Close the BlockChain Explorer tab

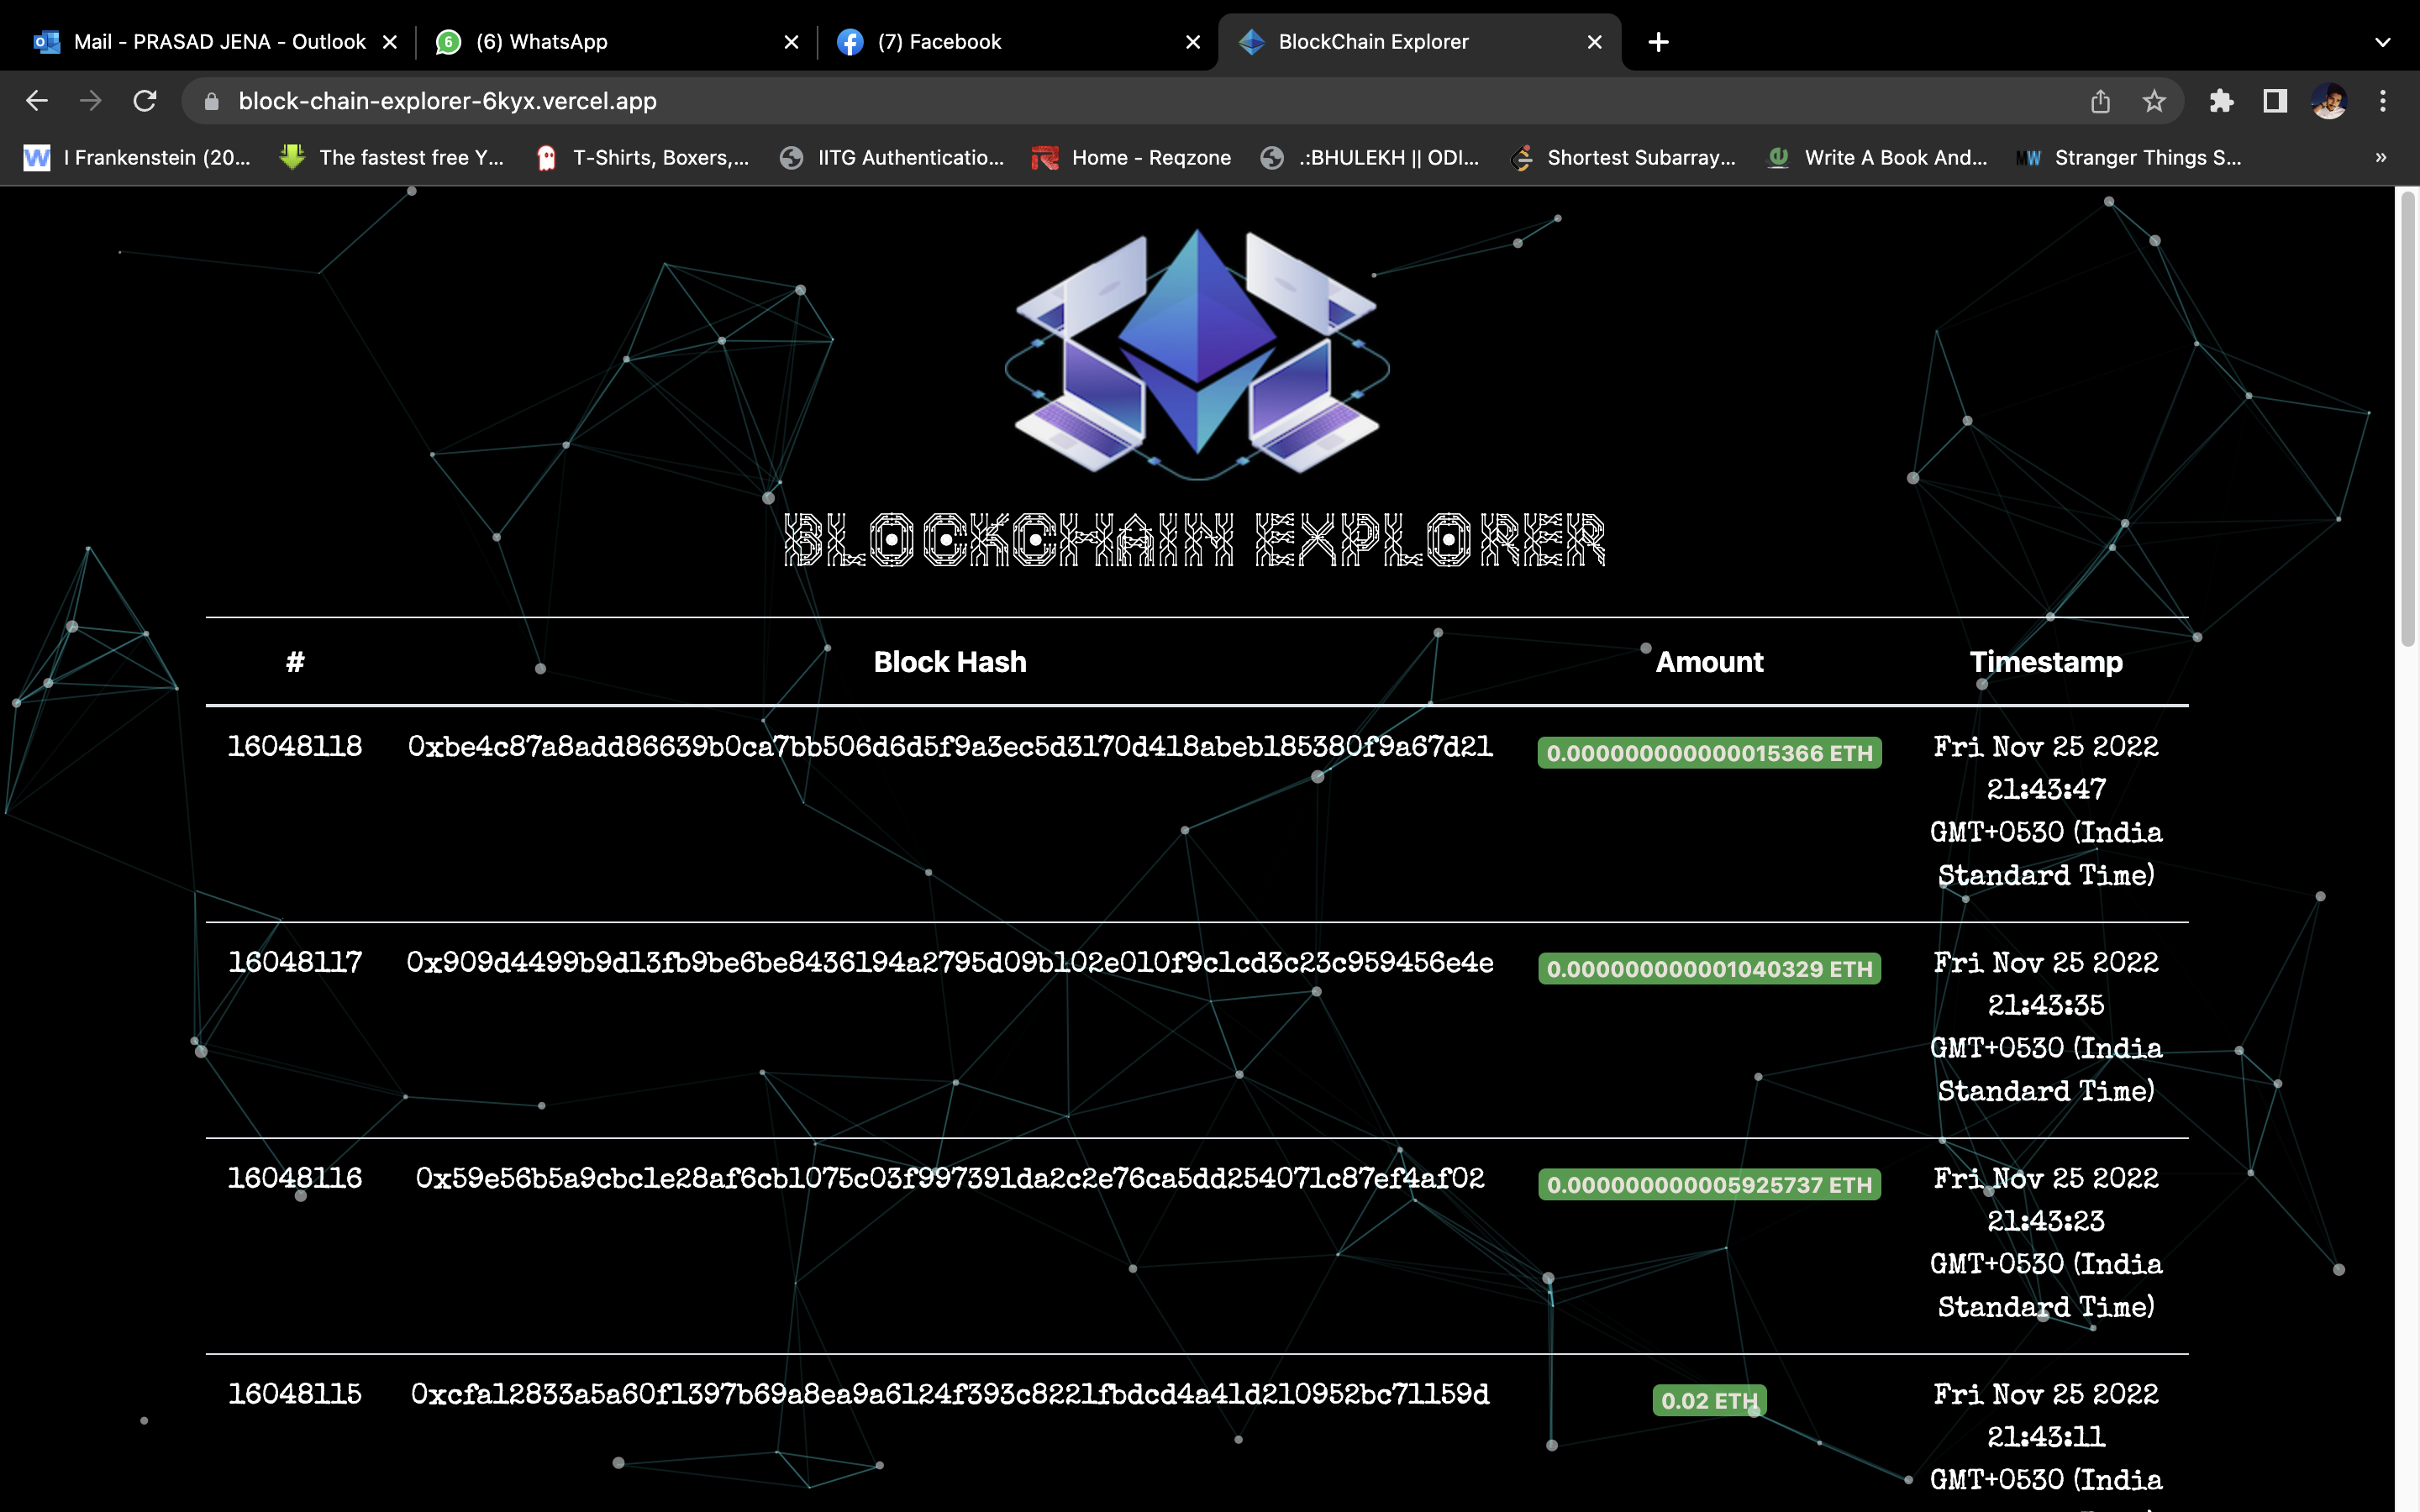click(x=1595, y=42)
